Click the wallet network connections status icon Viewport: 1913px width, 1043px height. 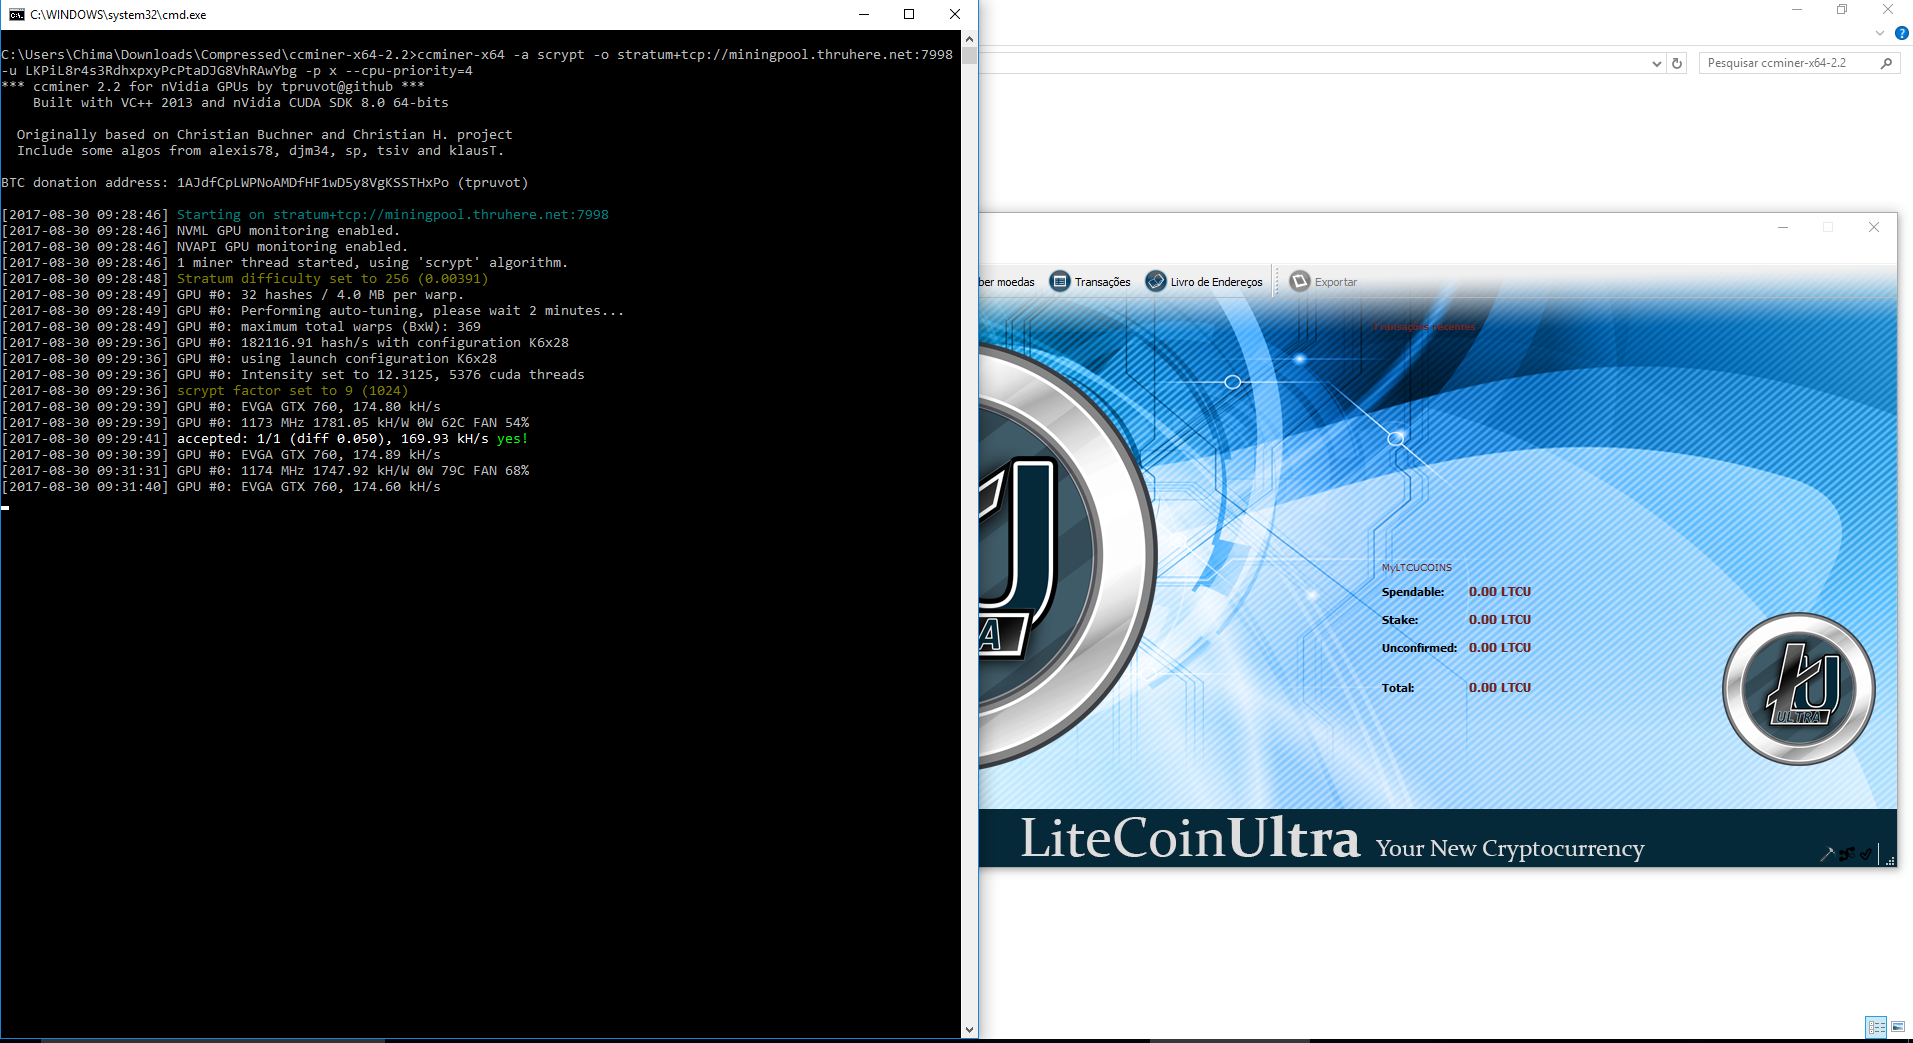click(1847, 854)
